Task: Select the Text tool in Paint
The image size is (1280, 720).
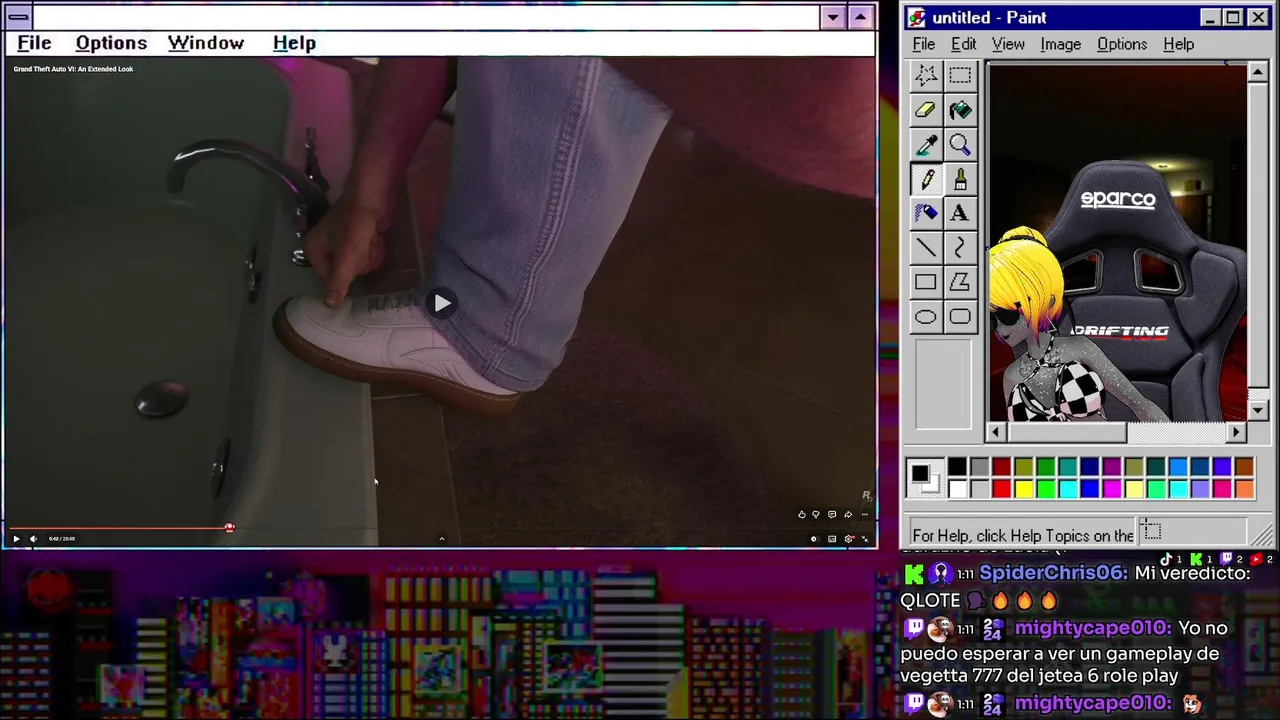Action: tap(960, 213)
